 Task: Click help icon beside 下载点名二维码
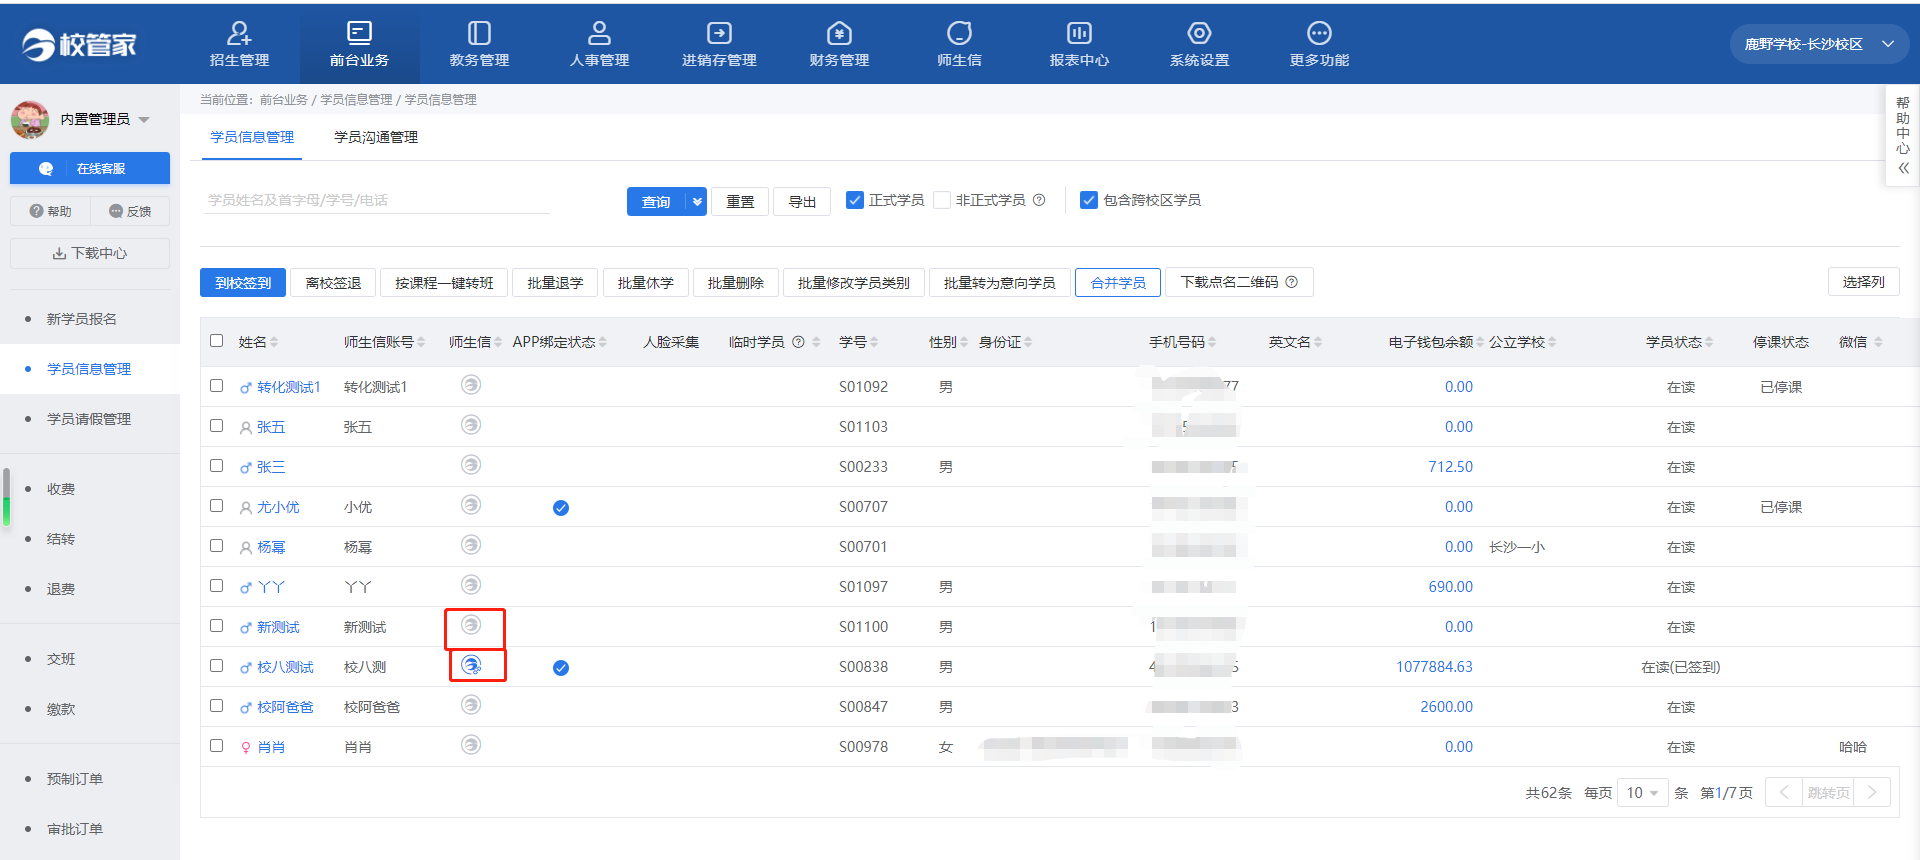[1292, 282]
